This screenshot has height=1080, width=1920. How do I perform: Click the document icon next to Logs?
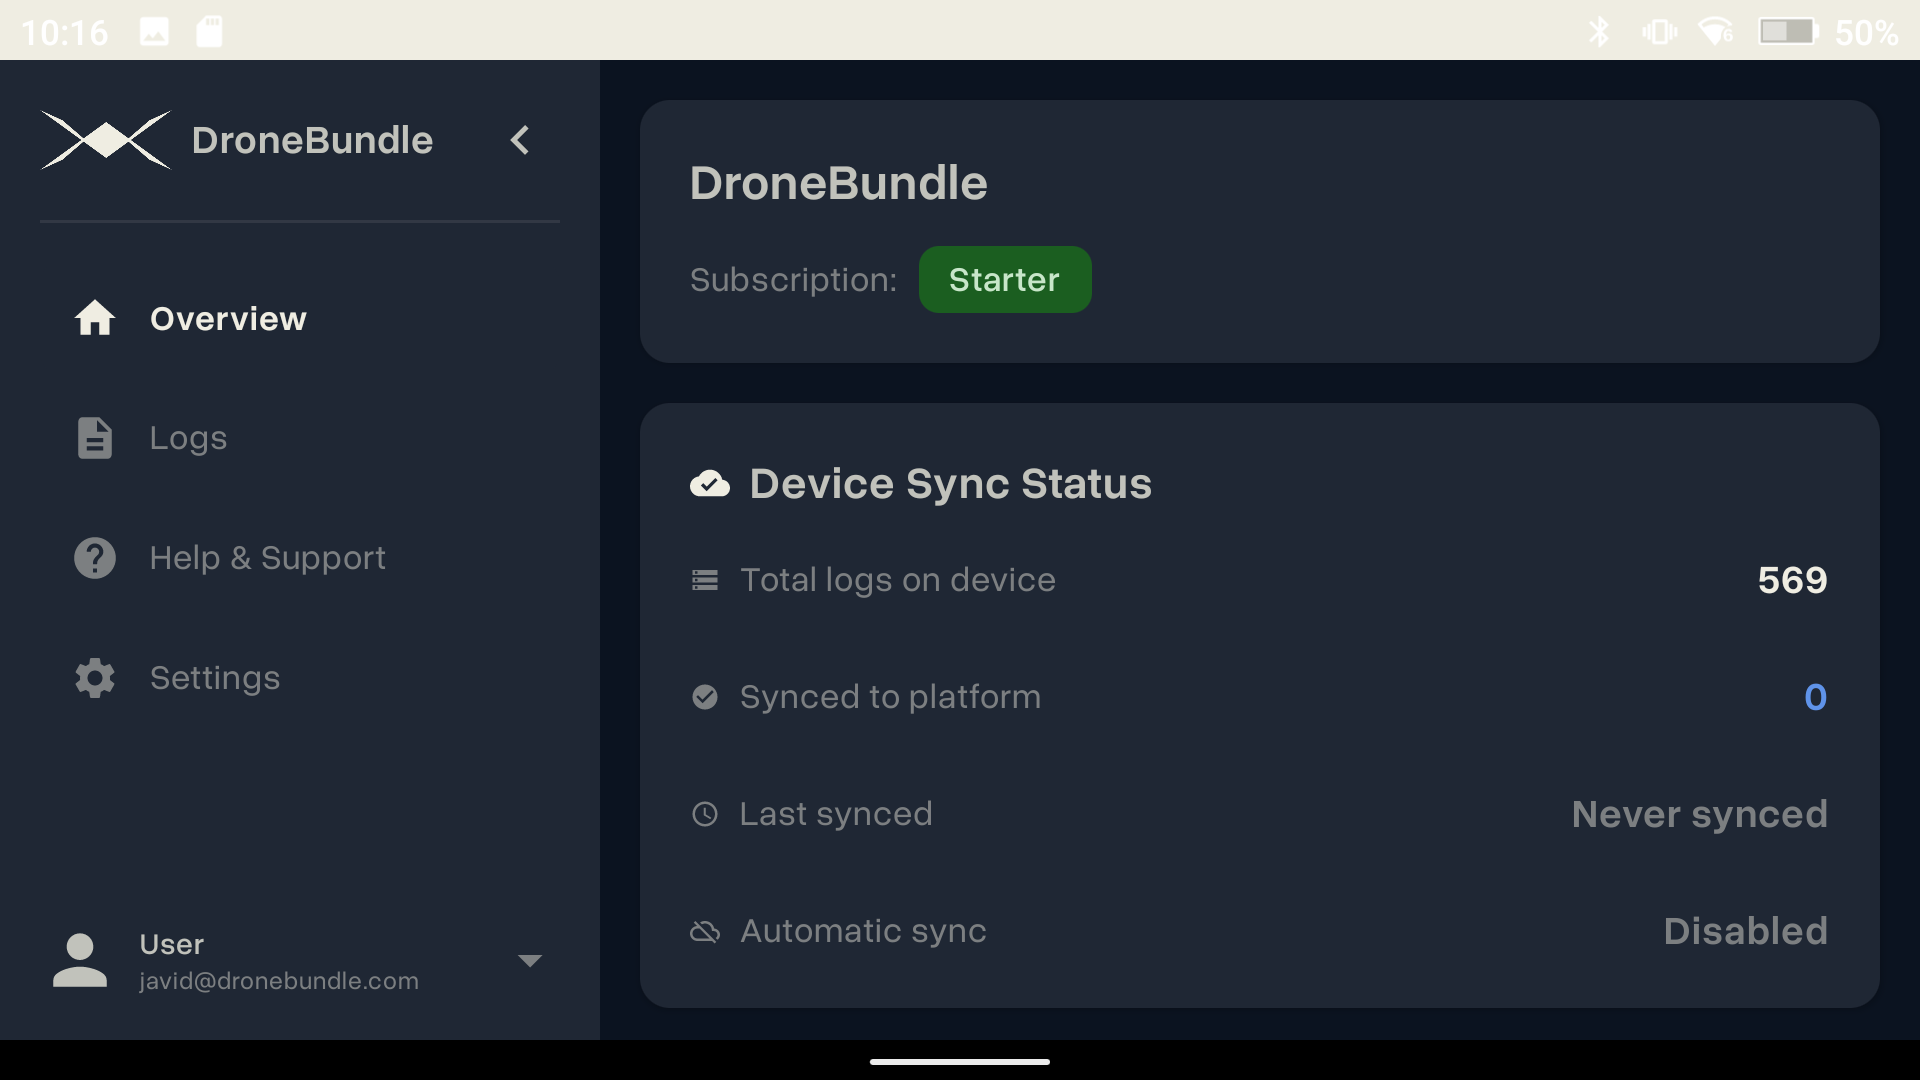point(94,437)
